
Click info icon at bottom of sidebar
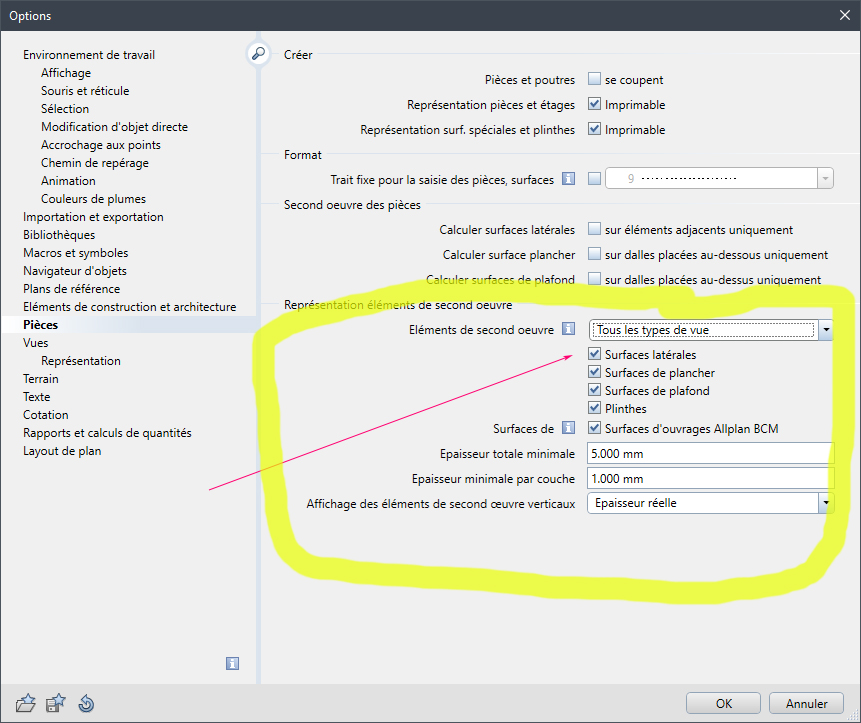(x=232, y=663)
